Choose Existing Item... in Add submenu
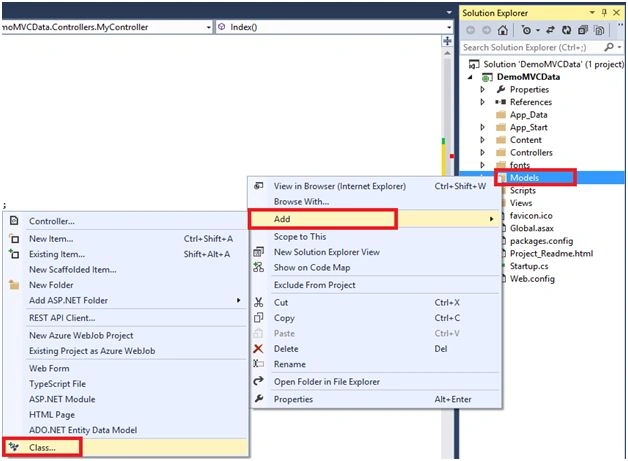Image resolution: width=628 pixels, height=461 pixels. click(125, 254)
